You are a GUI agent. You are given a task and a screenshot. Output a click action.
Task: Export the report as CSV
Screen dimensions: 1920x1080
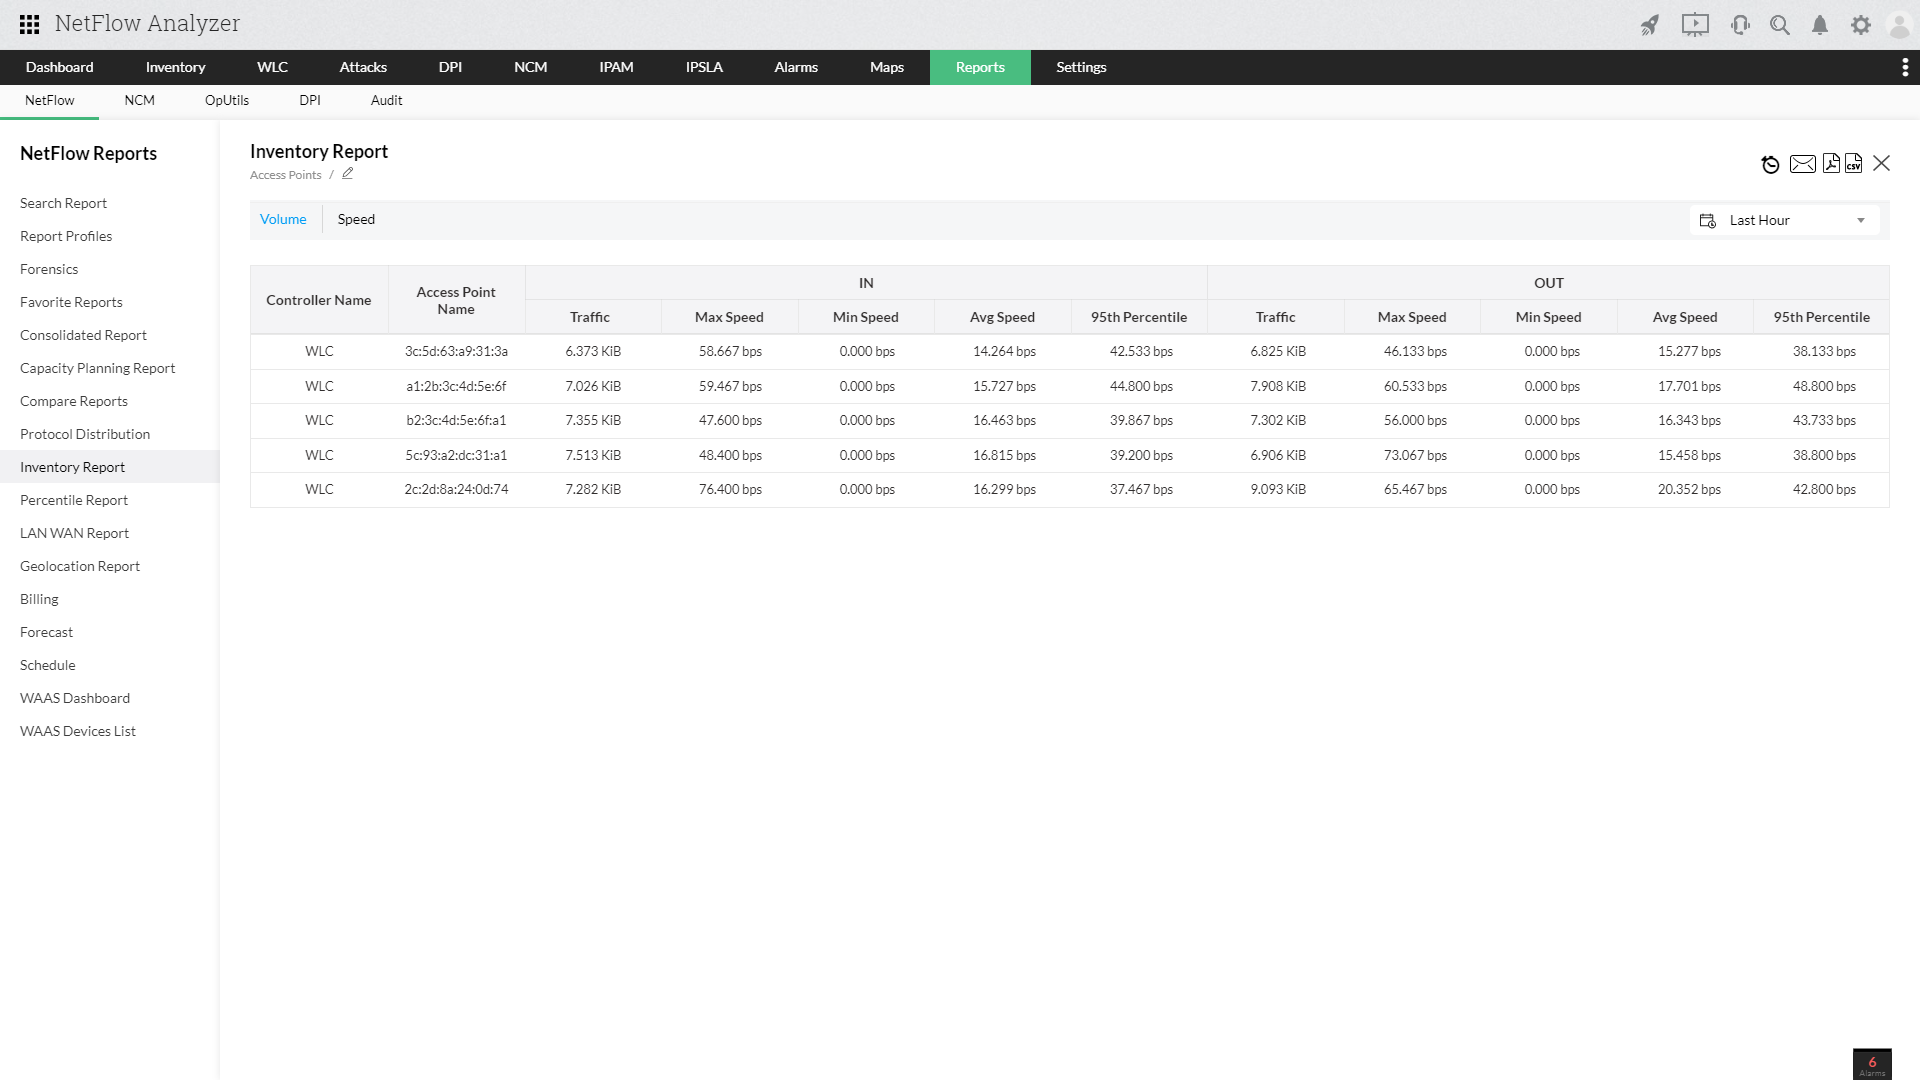(x=1854, y=164)
